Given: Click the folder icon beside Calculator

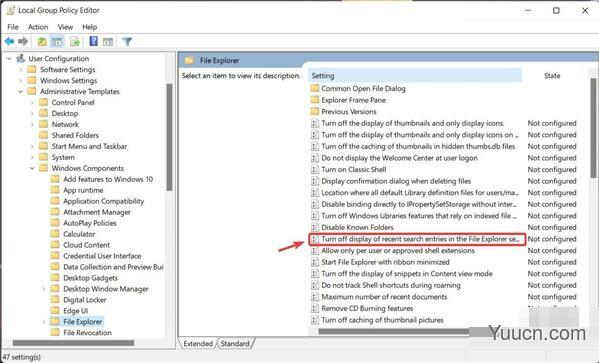Looking at the screenshot, I should point(55,234).
